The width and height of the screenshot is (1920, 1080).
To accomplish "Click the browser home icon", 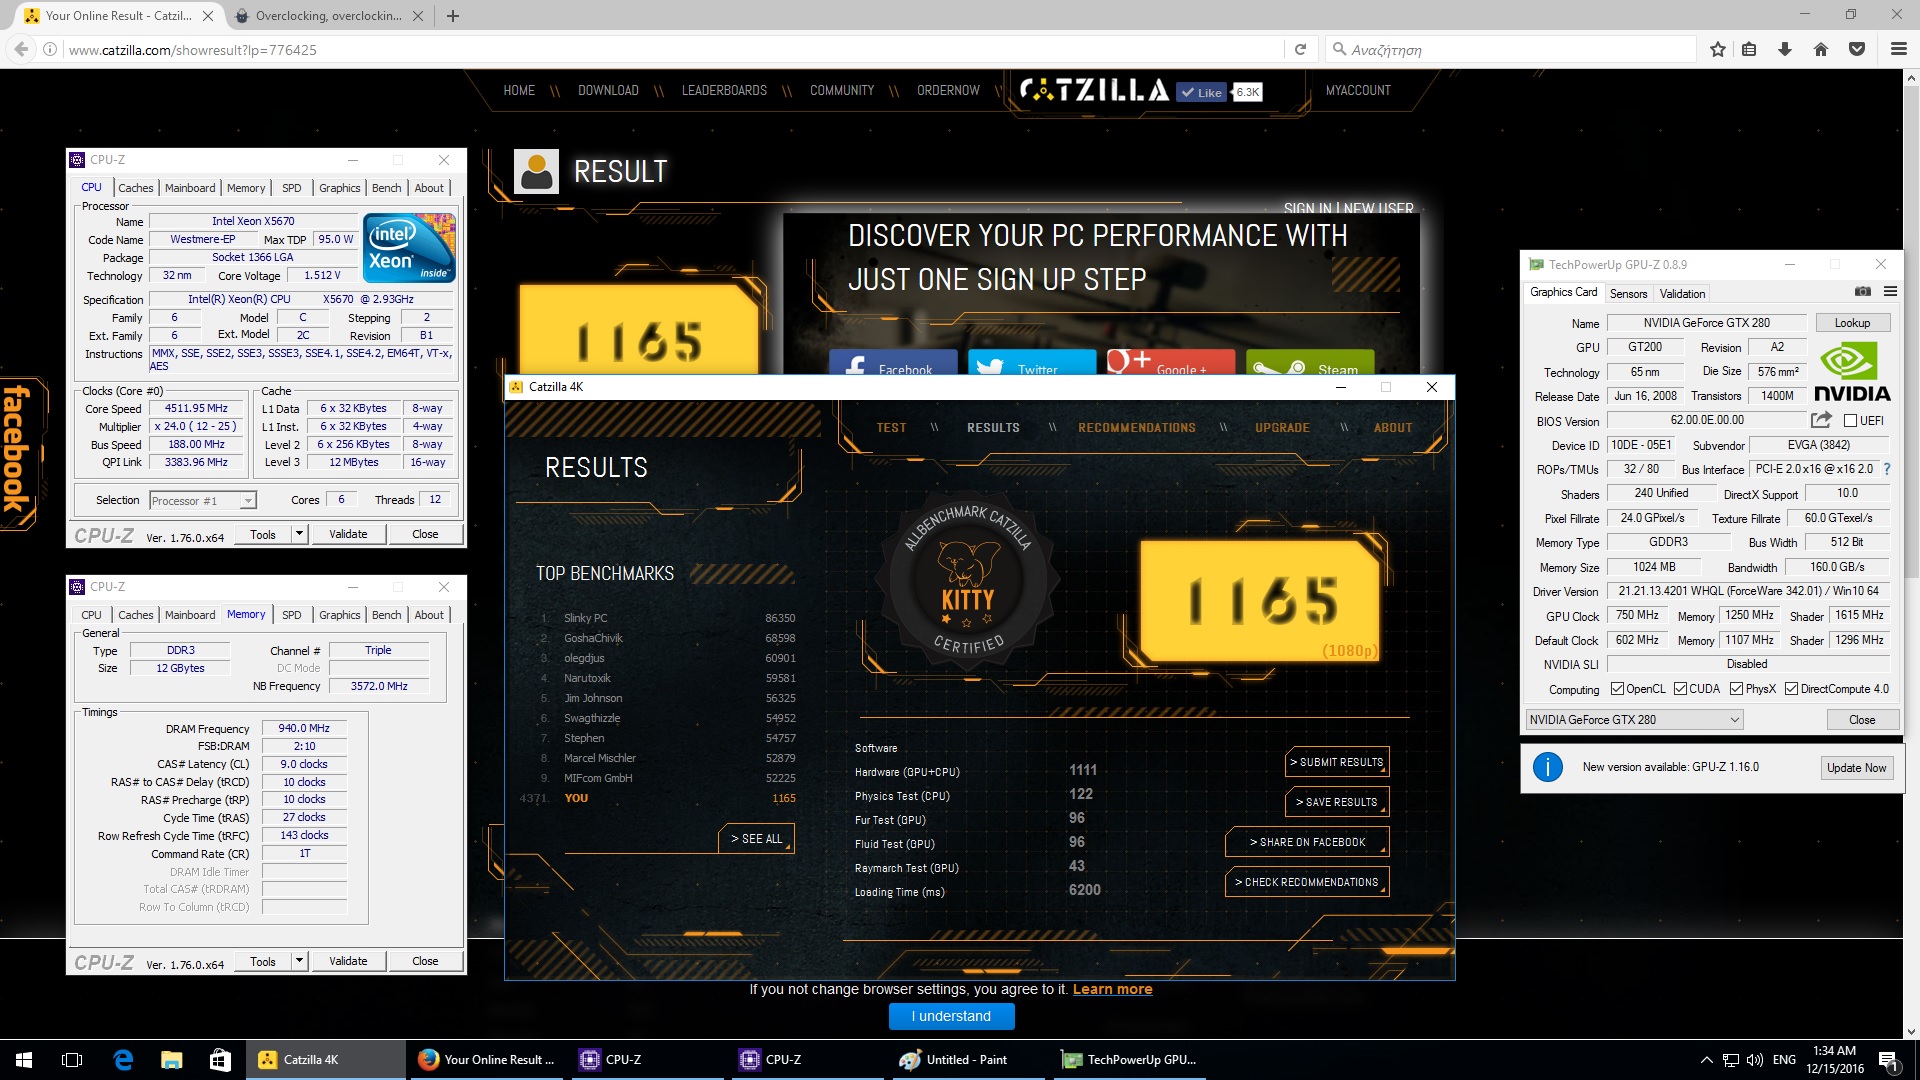I will 1821,49.
